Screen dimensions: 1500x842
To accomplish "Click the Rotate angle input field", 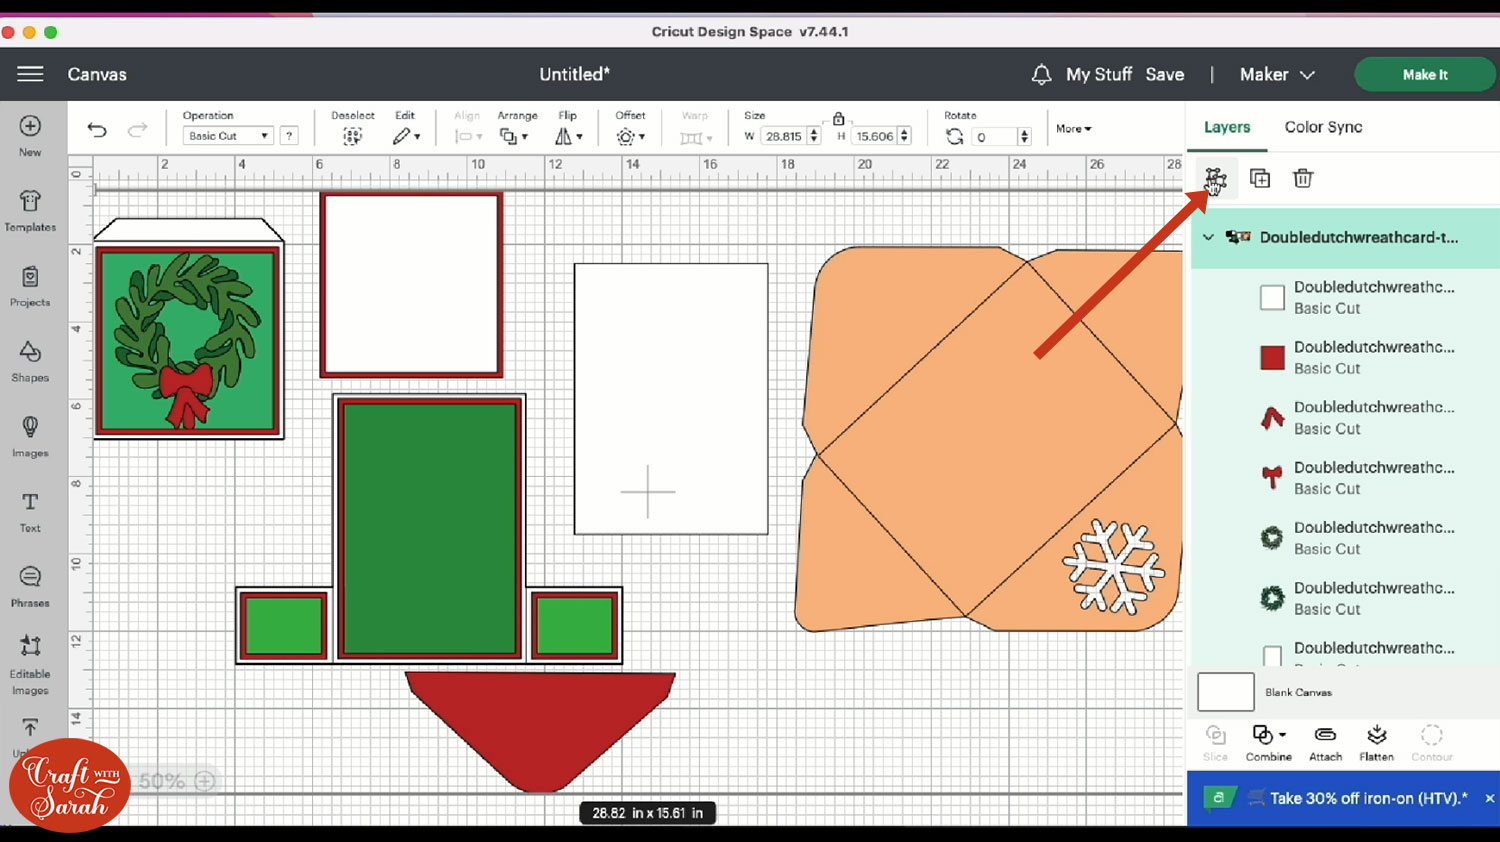I will click(x=994, y=137).
